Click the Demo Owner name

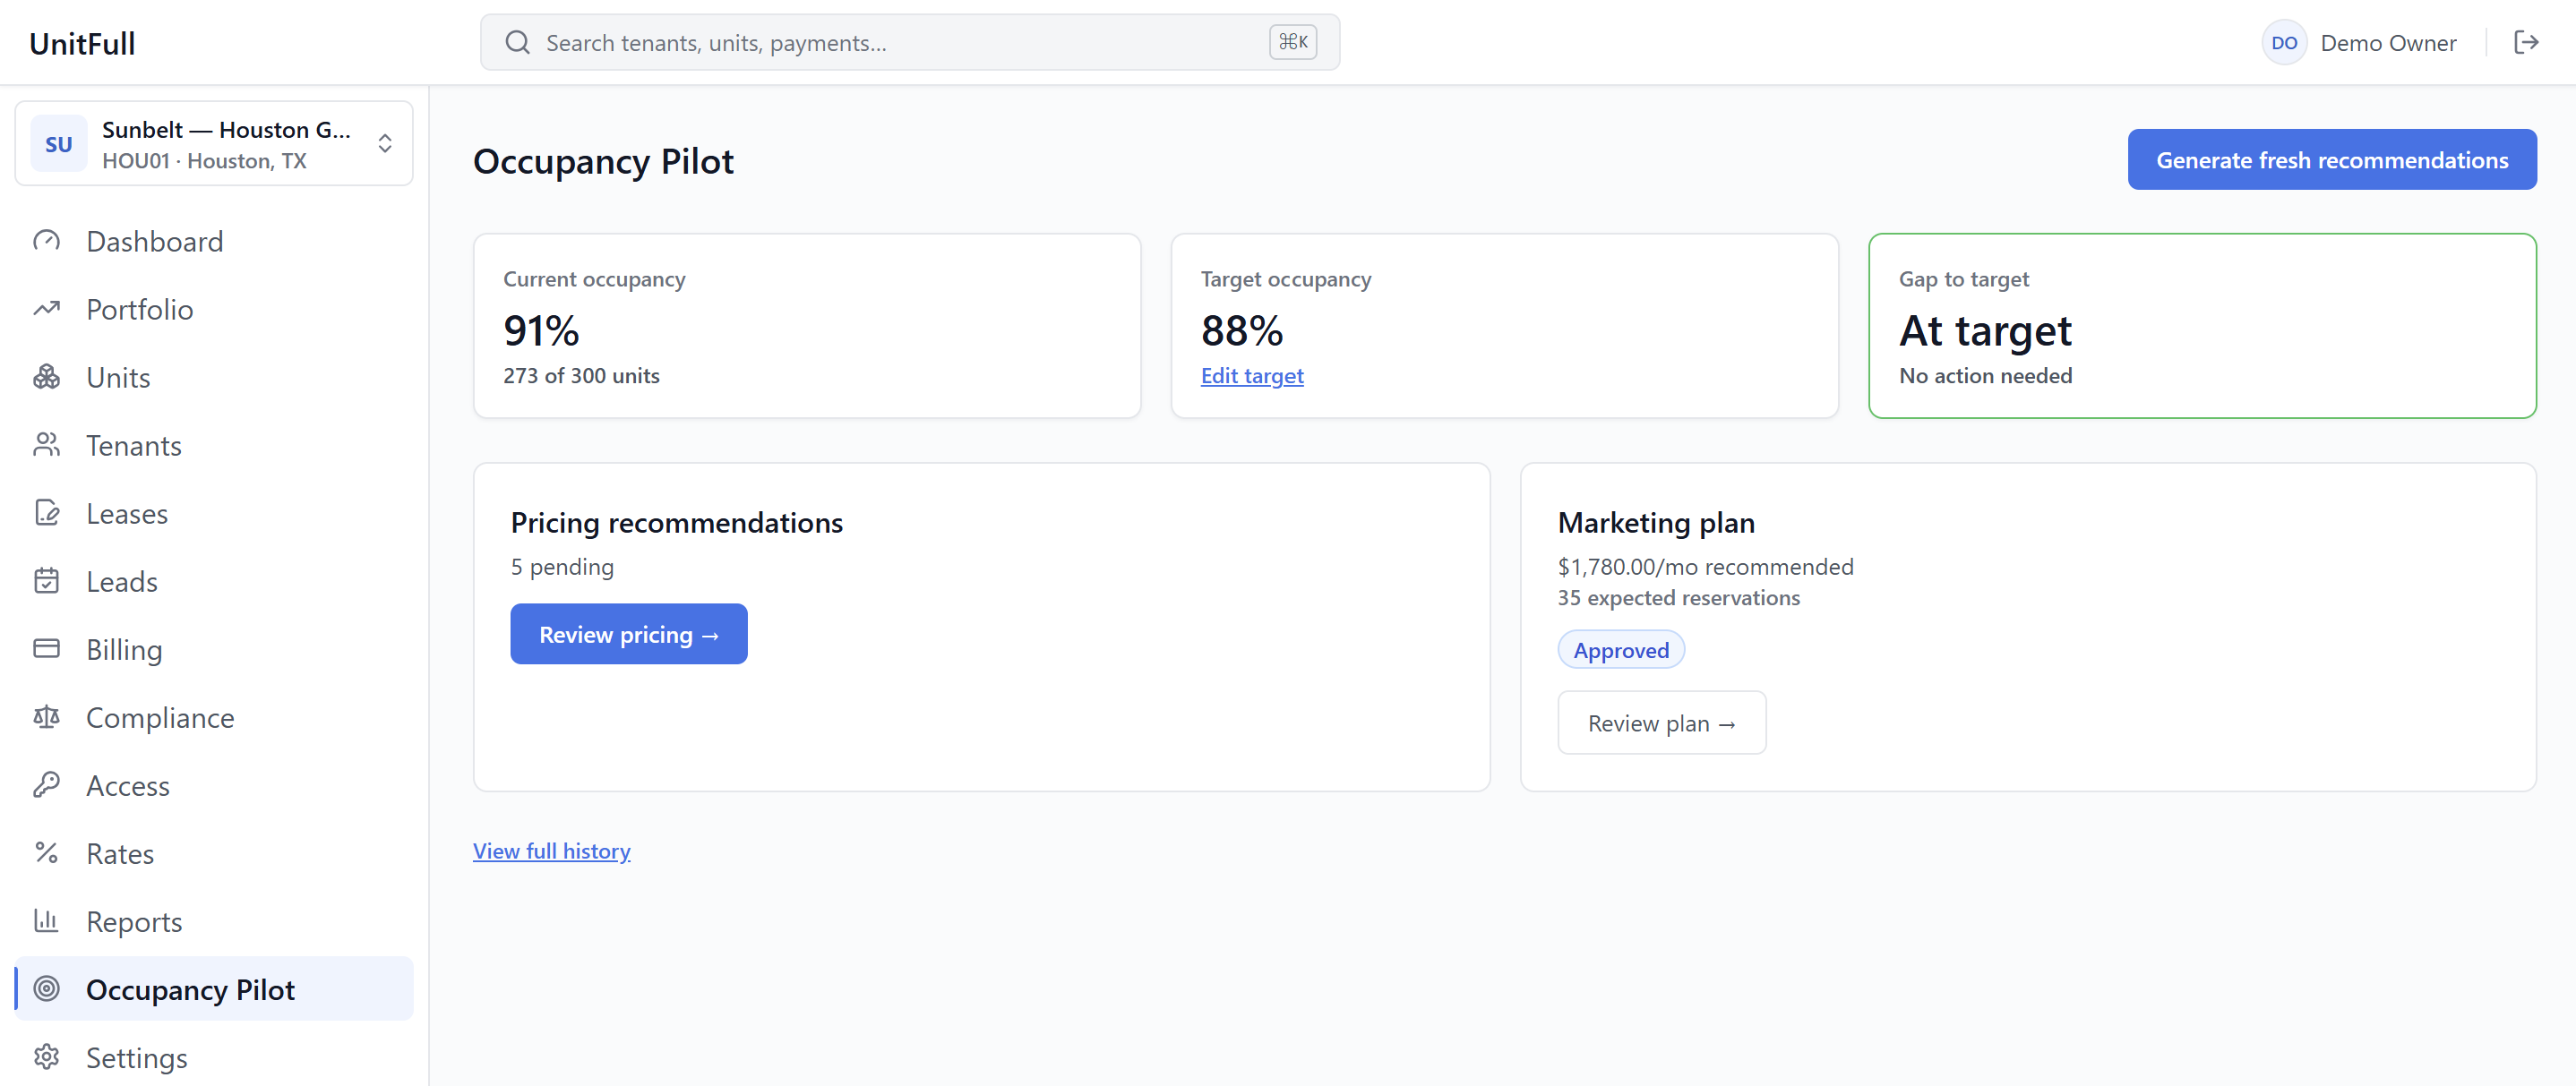2387,43
